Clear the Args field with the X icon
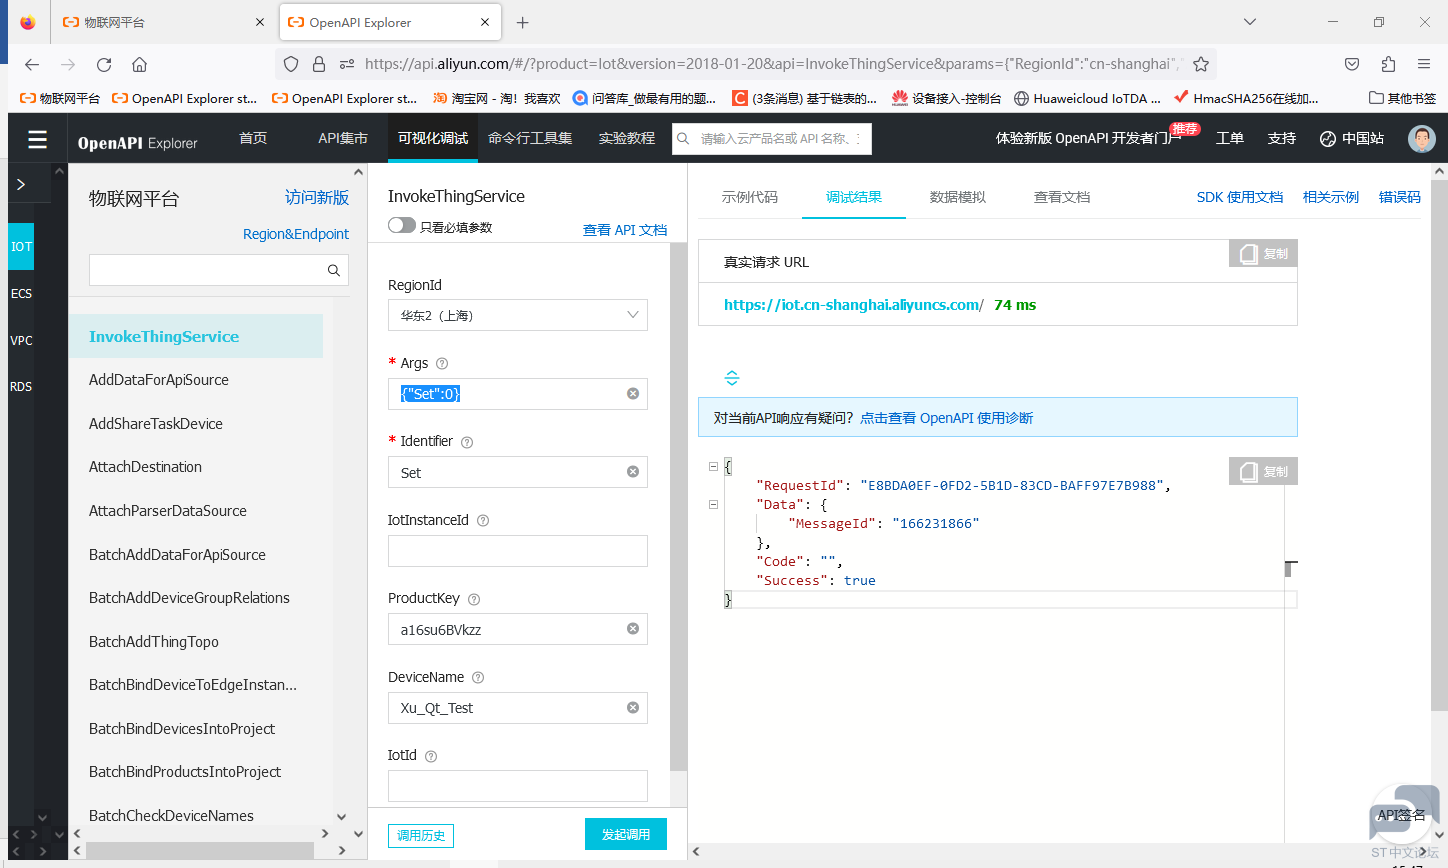The height and width of the screenshot is (868, 1448). click(x=633, y=394)
